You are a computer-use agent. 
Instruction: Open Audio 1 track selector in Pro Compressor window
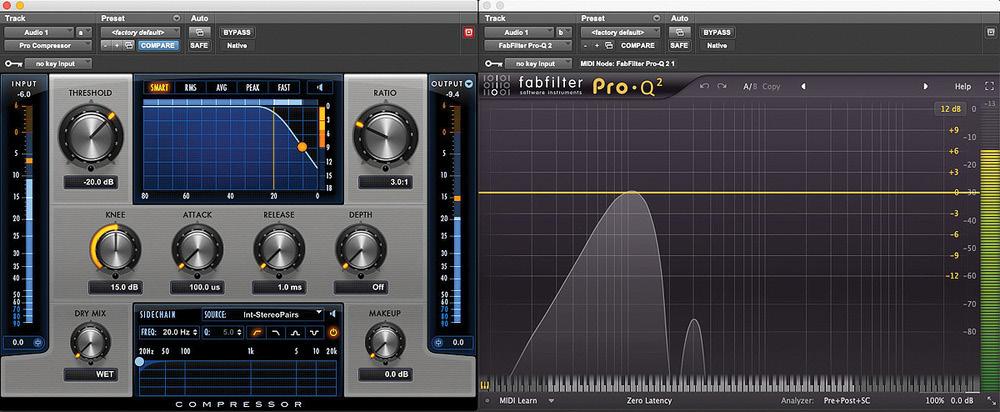click(40, 32)
